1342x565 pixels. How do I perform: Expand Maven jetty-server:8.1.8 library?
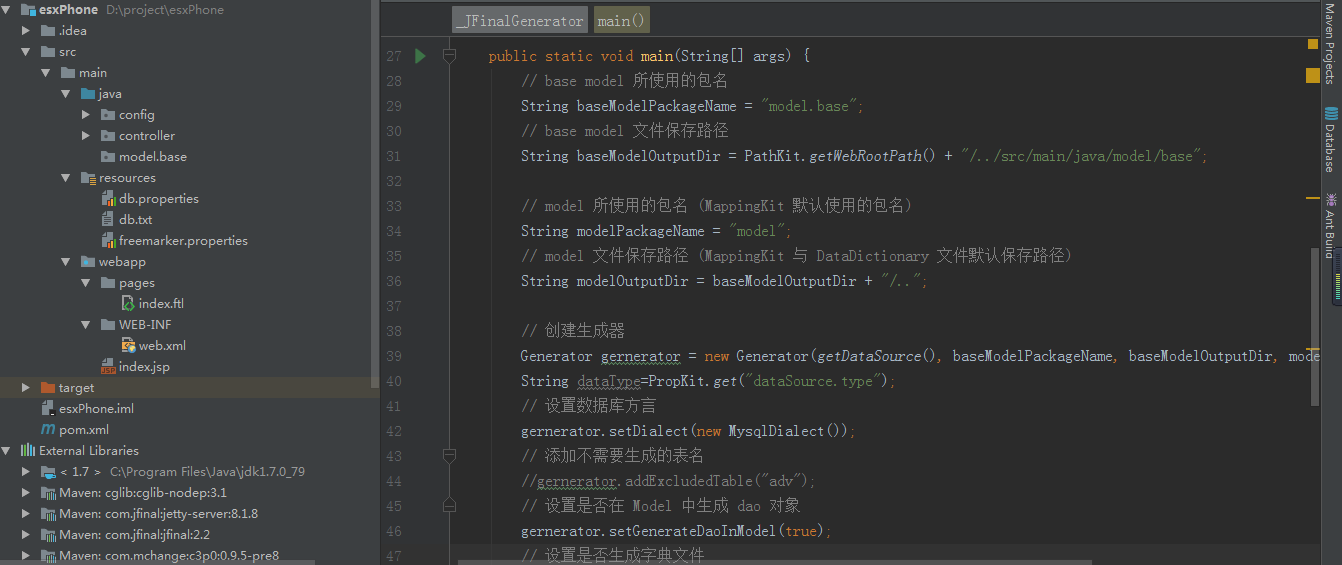point(25,513)
